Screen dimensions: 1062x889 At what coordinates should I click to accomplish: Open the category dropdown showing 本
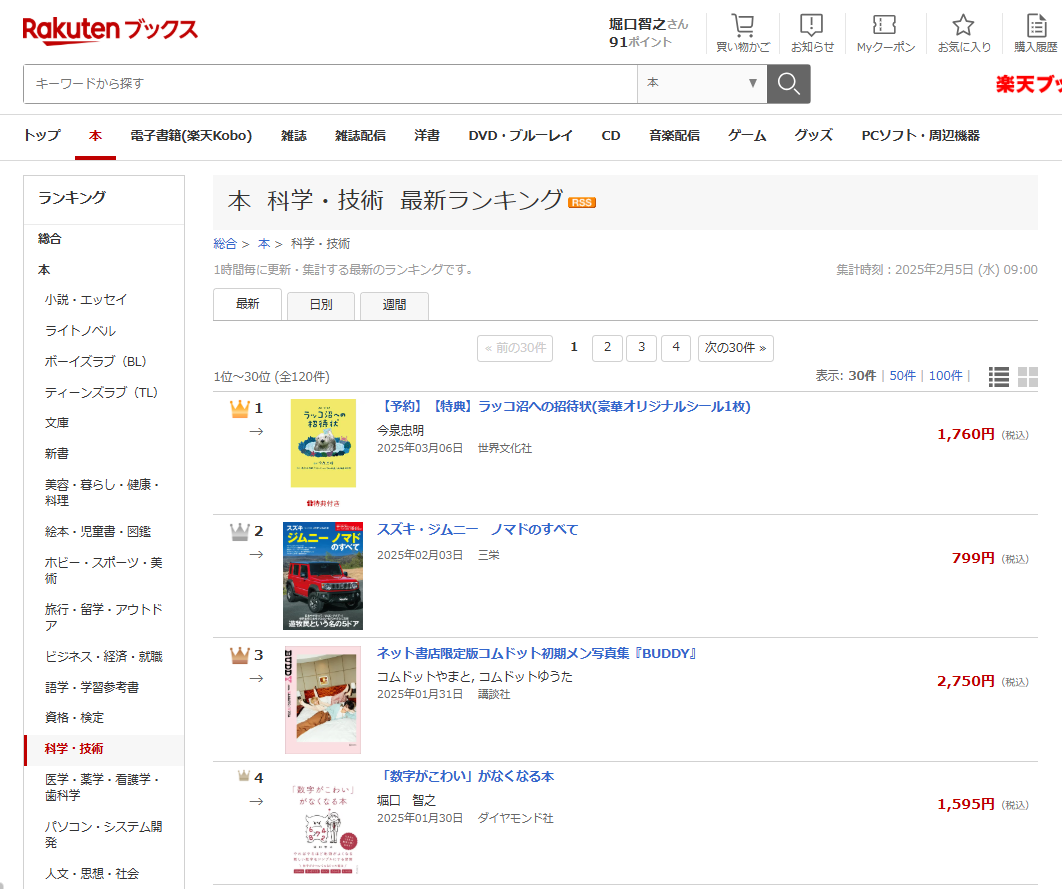click(x=702, y=84)
